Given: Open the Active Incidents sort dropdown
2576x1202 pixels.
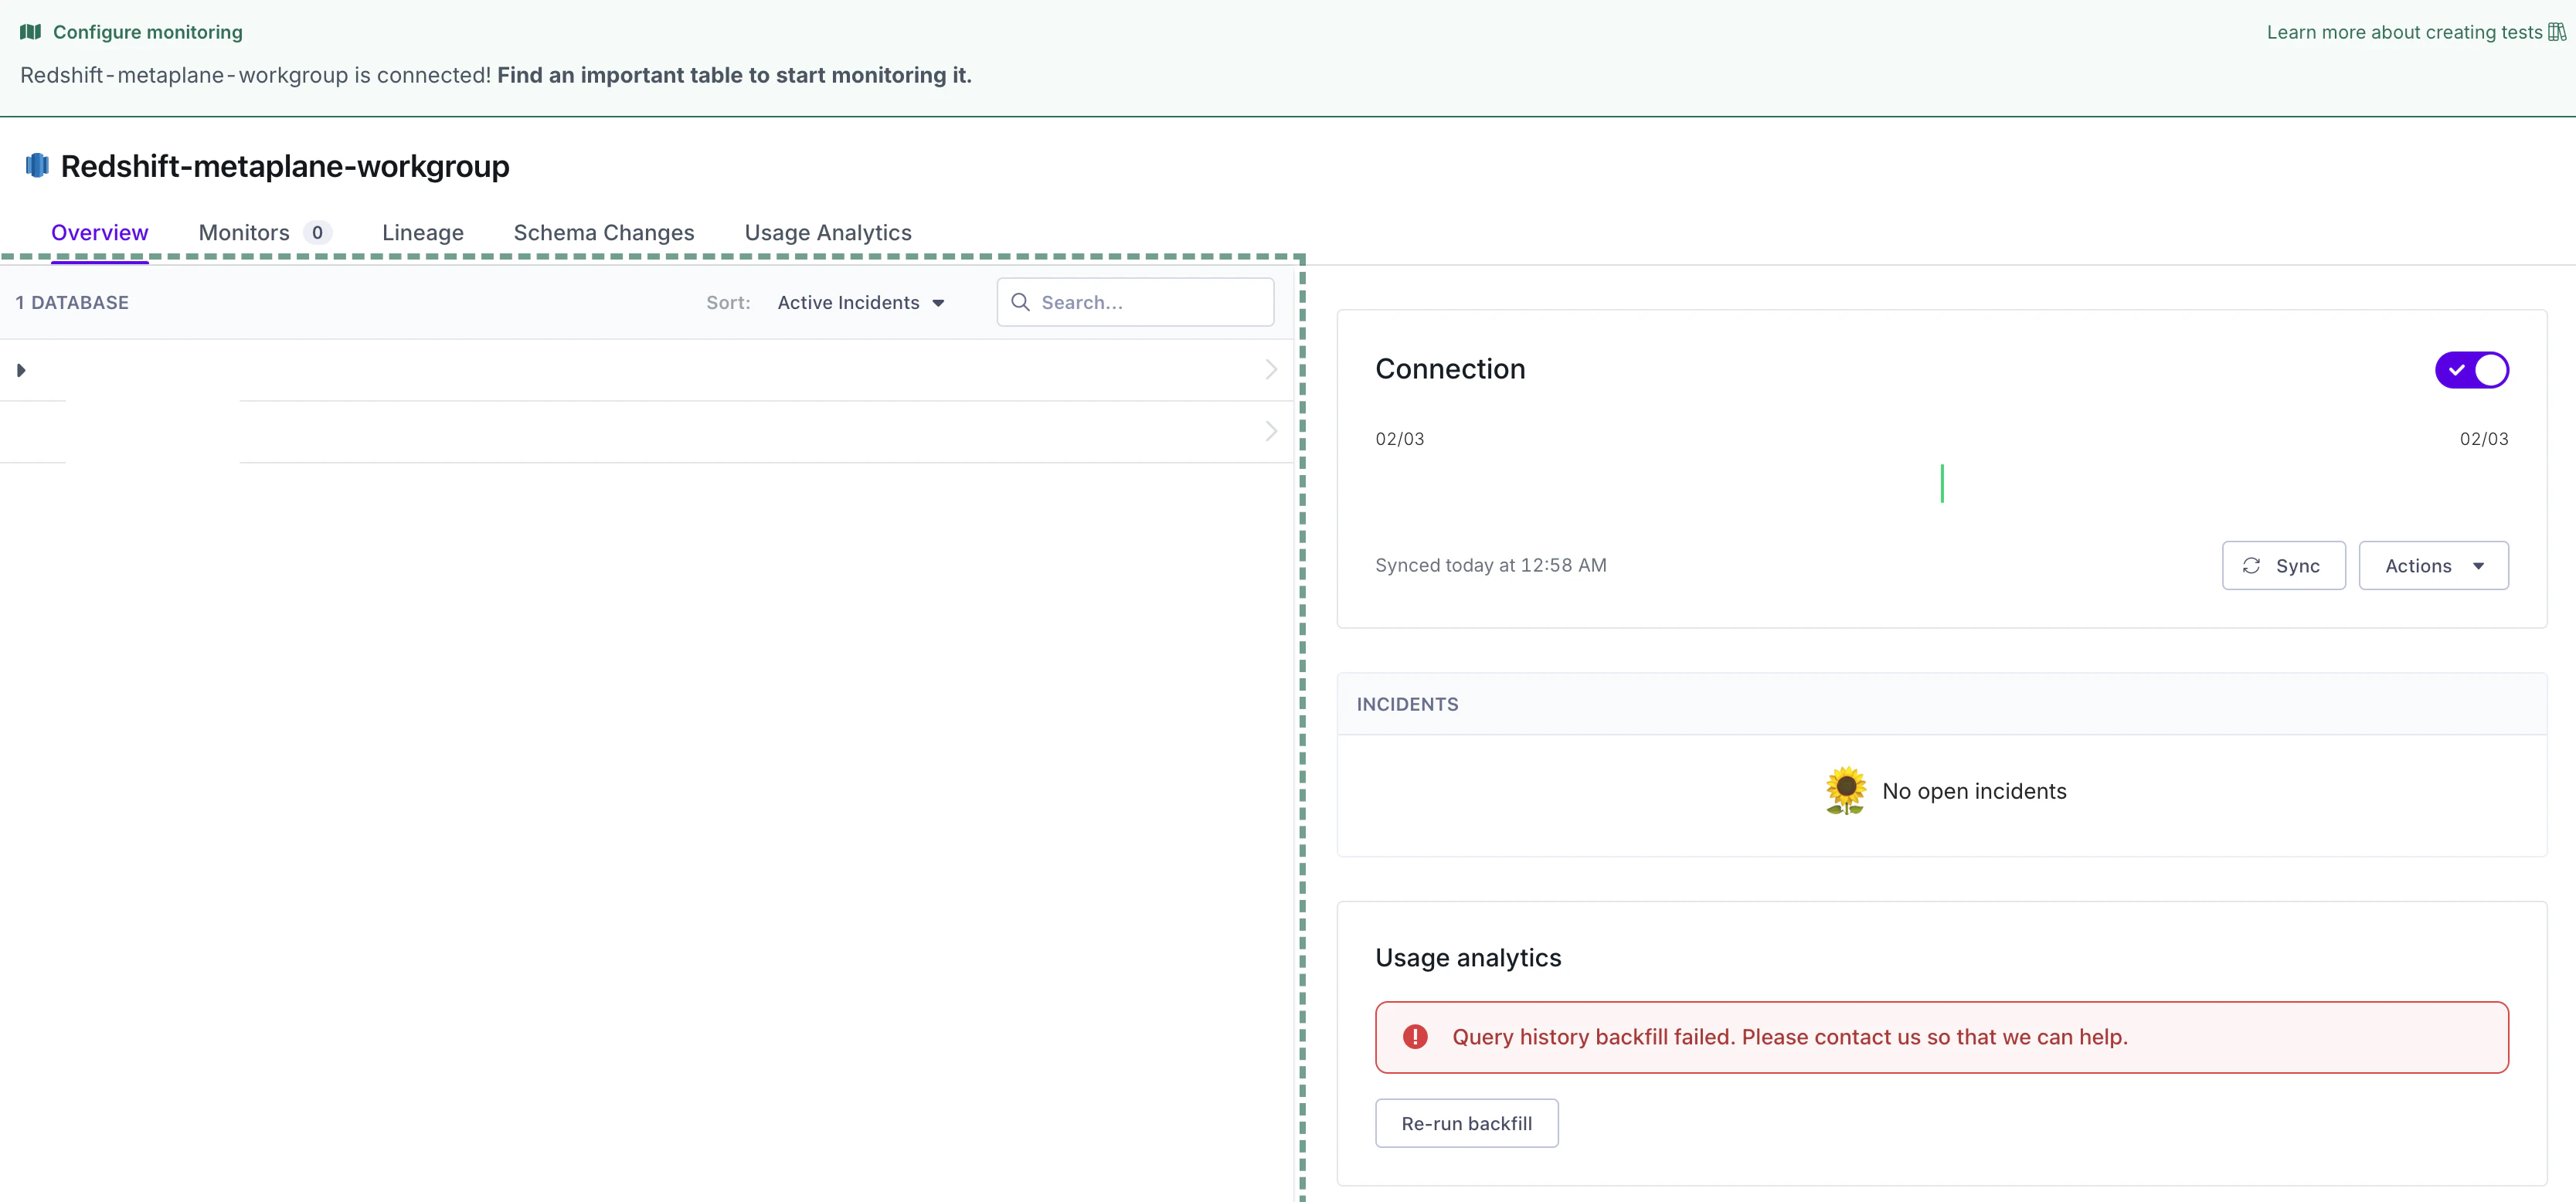Looking at the screenshot, I should (x=861, y=303).
